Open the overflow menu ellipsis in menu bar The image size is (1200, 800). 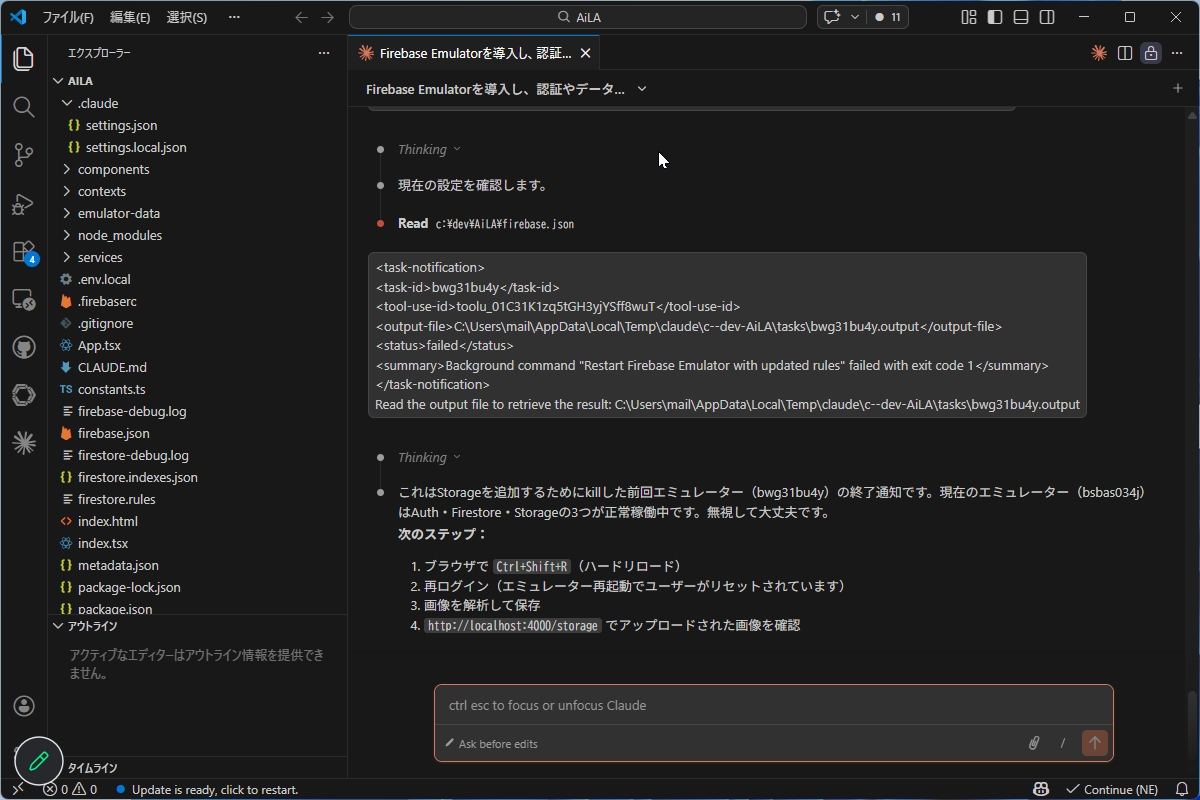point(234,17)
